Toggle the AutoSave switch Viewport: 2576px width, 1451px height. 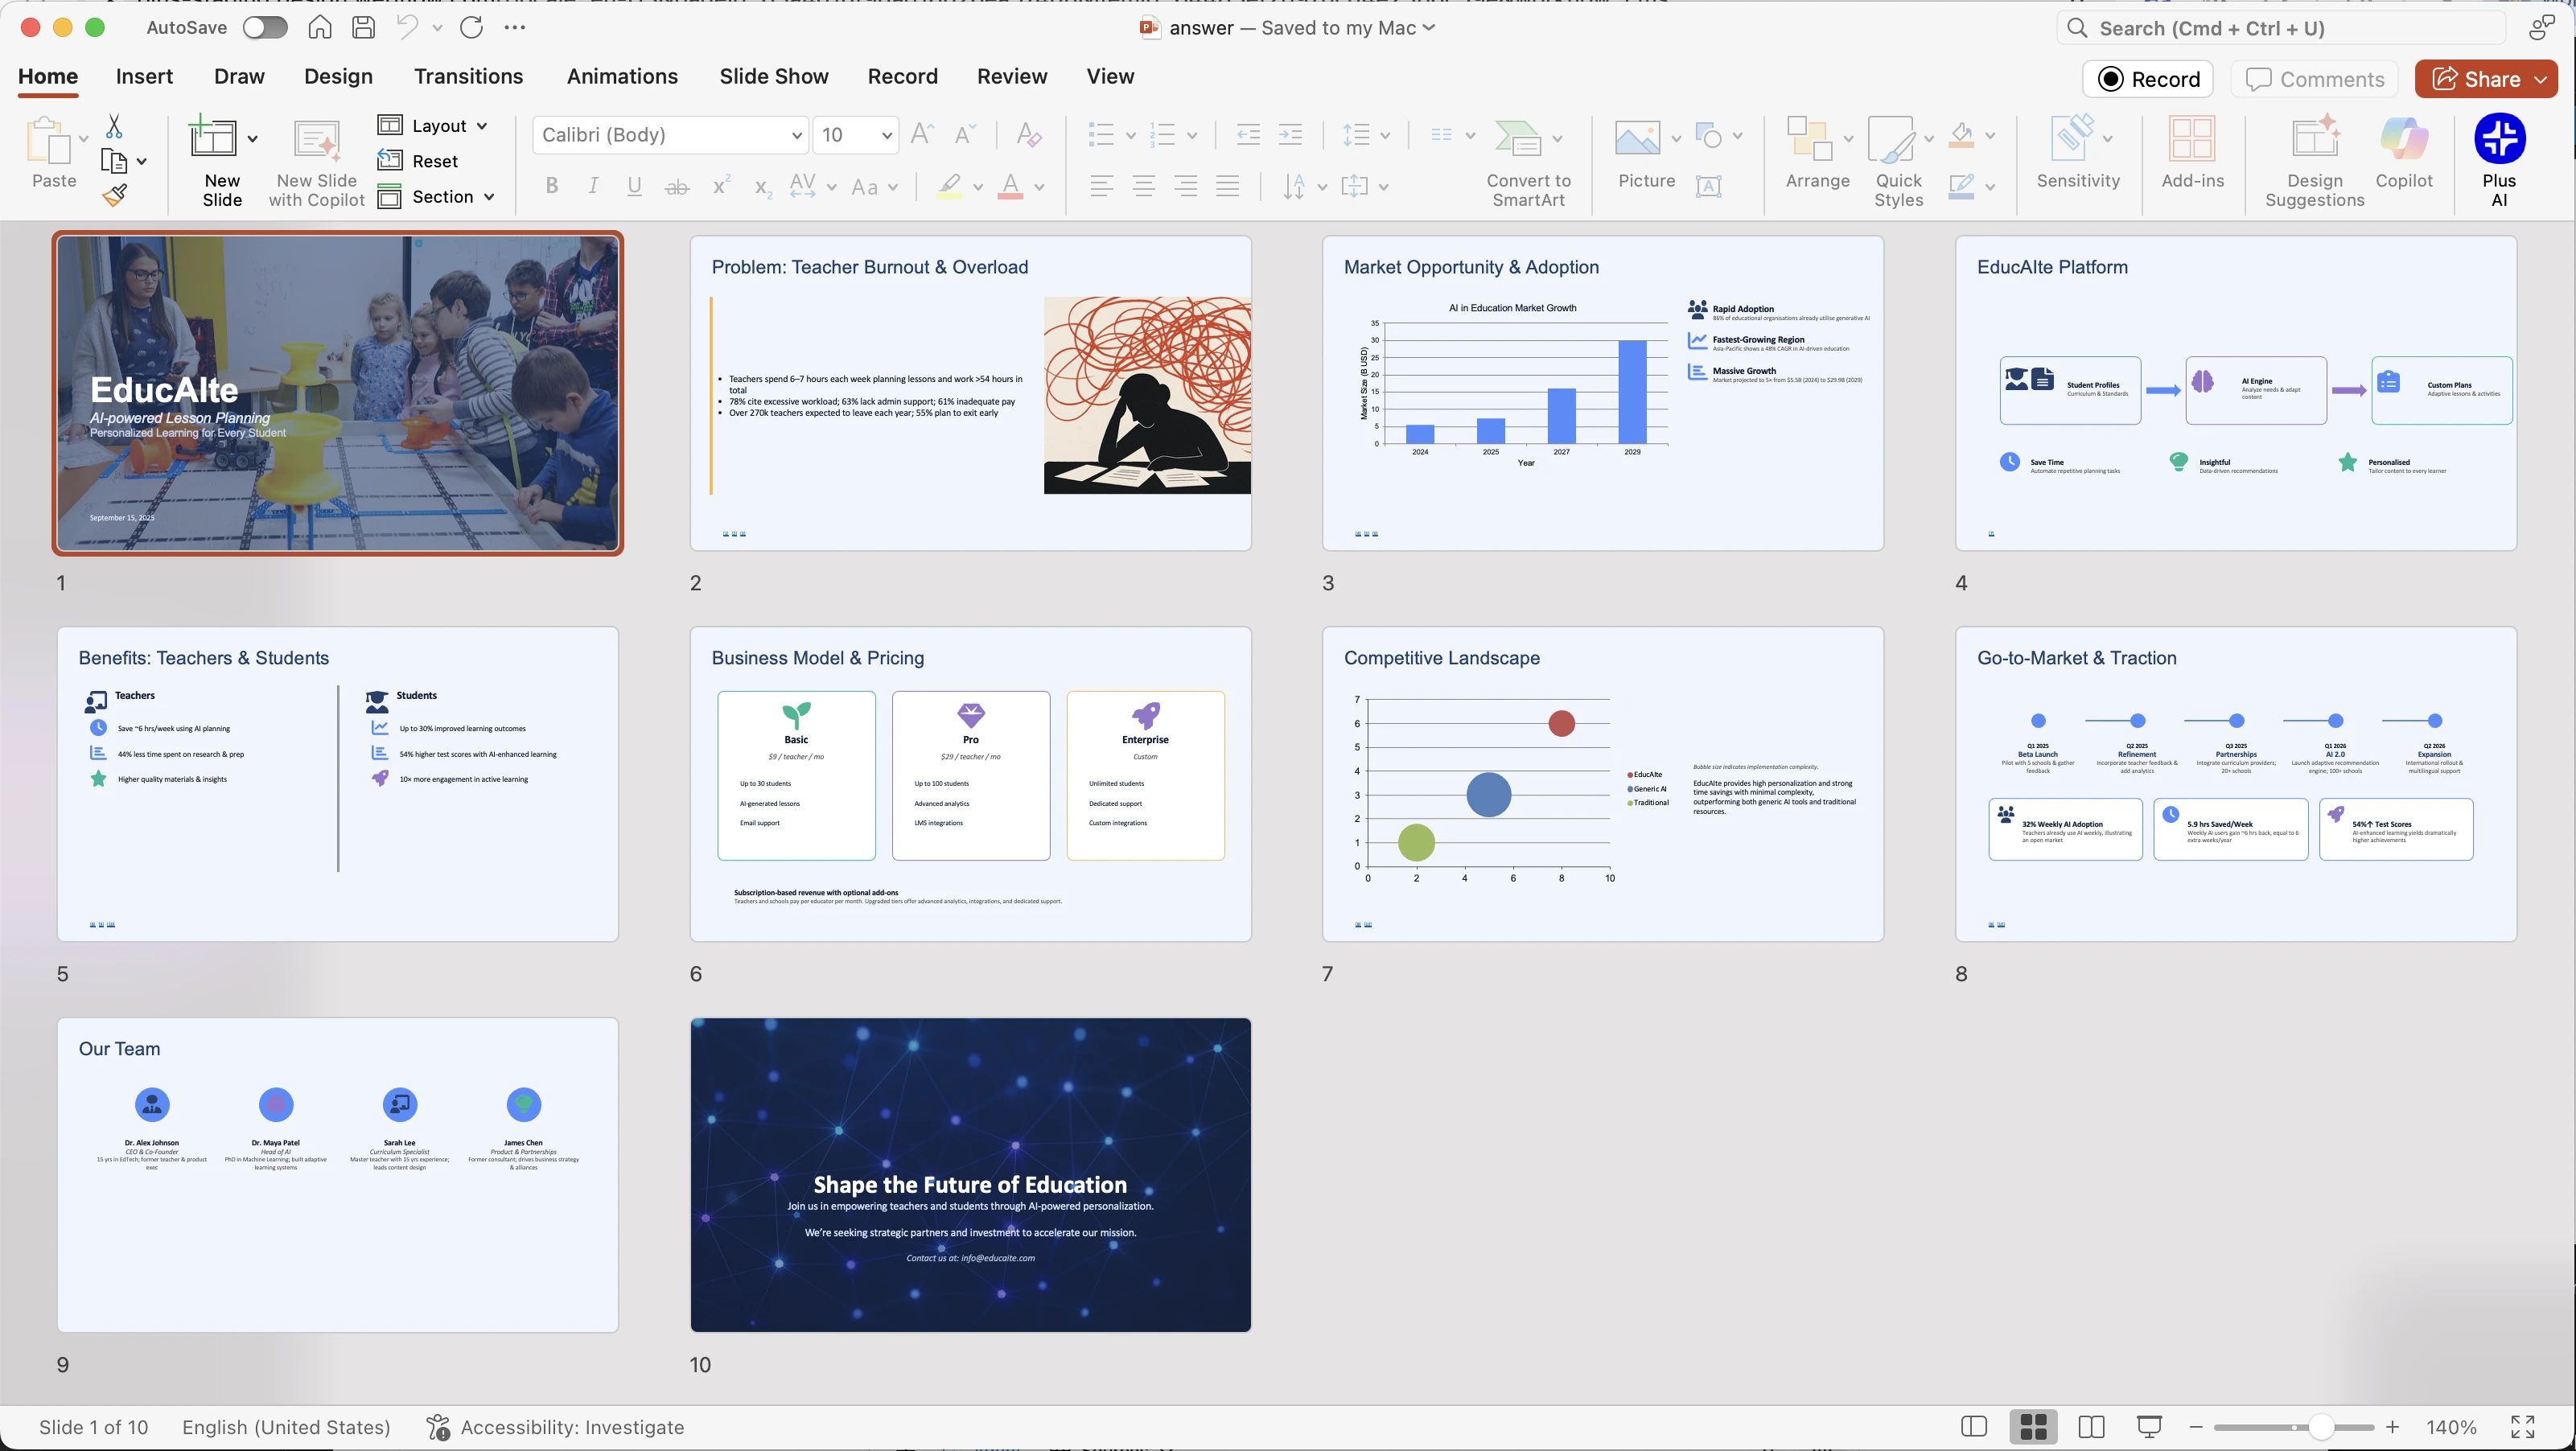(x=264, y=28)
